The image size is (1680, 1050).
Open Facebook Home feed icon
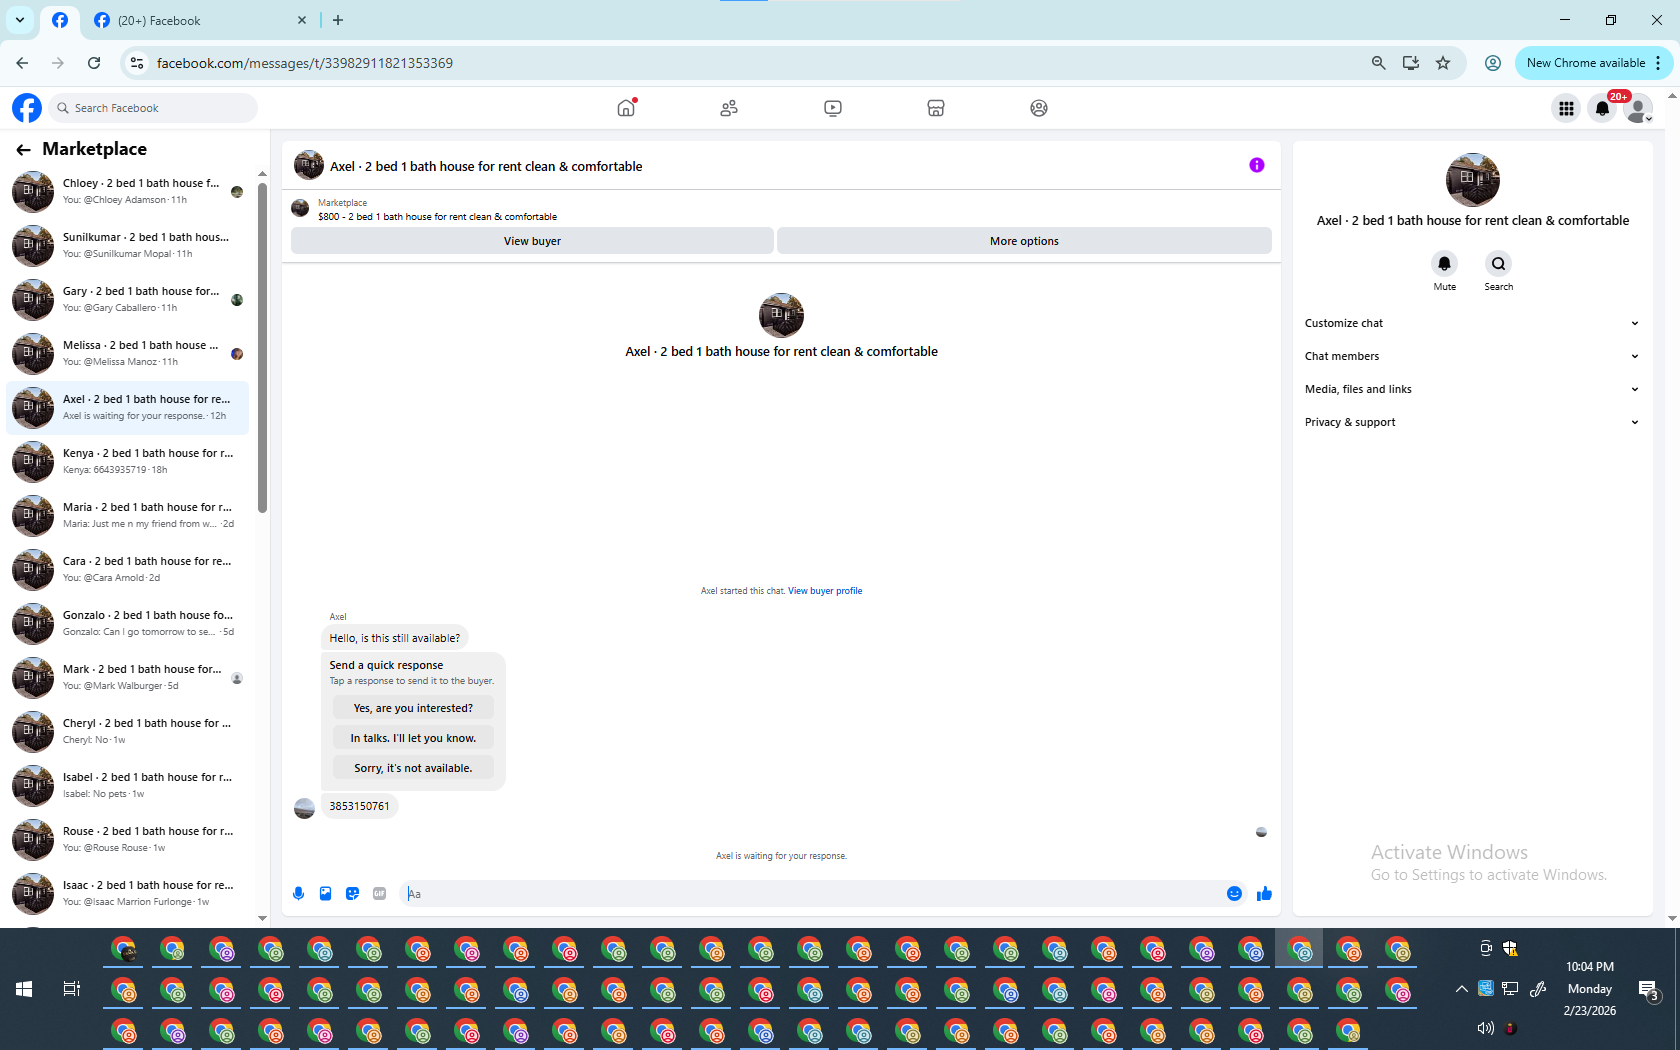click(x=626, y=108)
